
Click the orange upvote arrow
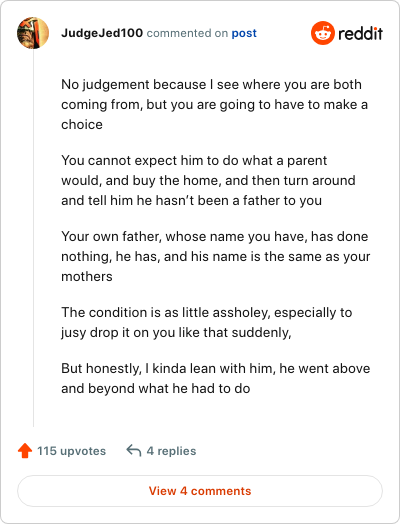point(25,450)
